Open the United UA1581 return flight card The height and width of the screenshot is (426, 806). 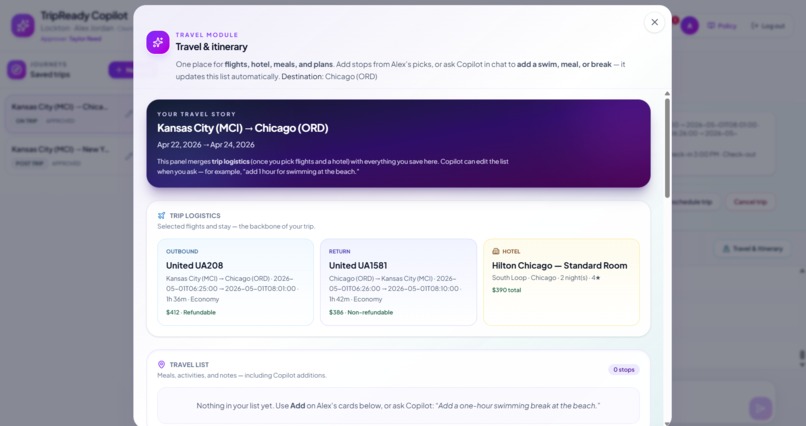(398, 282)
